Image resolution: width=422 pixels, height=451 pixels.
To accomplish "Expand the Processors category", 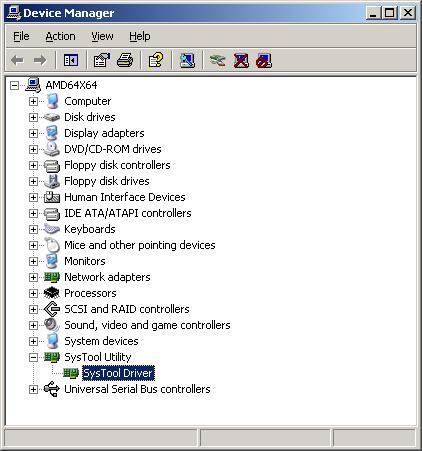I will tap(33, 293).
